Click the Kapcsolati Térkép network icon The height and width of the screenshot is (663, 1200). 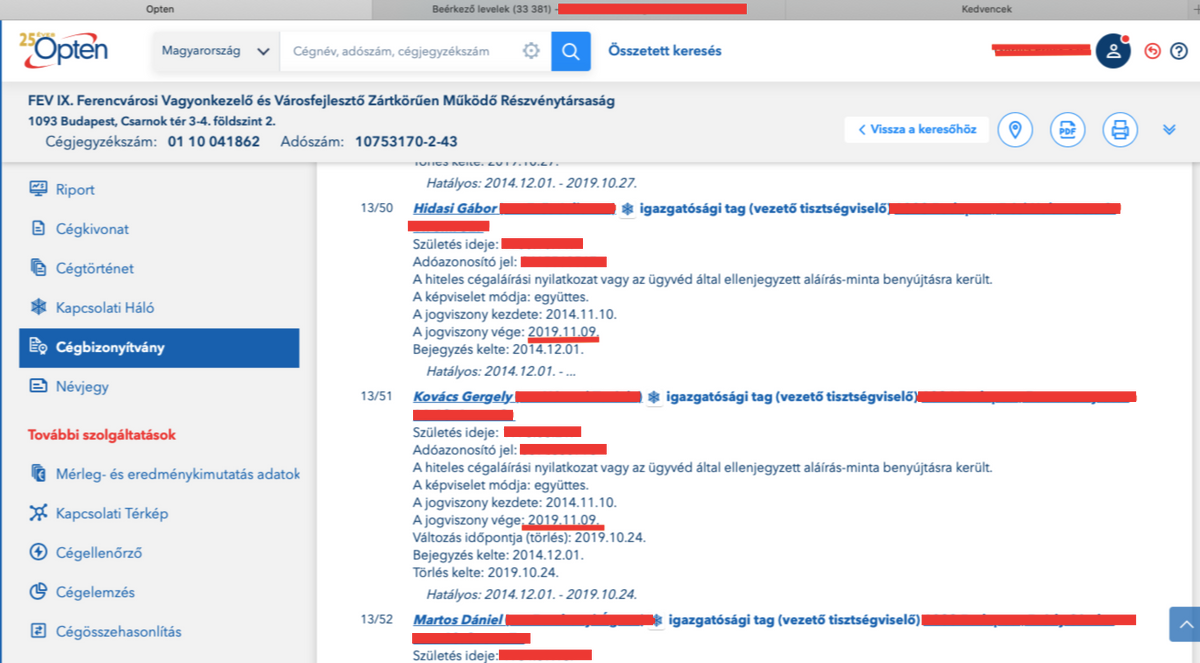(x=39, y=513)
